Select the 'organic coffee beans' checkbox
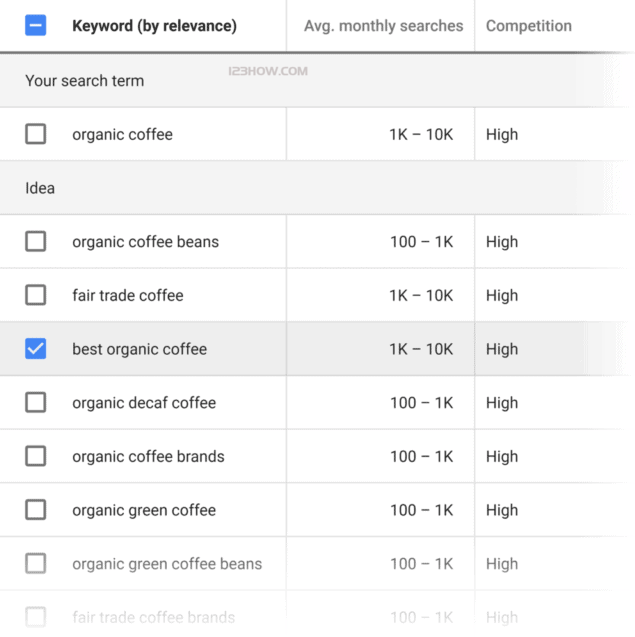Screen dimensions: 635x637 tap(35, 241)
